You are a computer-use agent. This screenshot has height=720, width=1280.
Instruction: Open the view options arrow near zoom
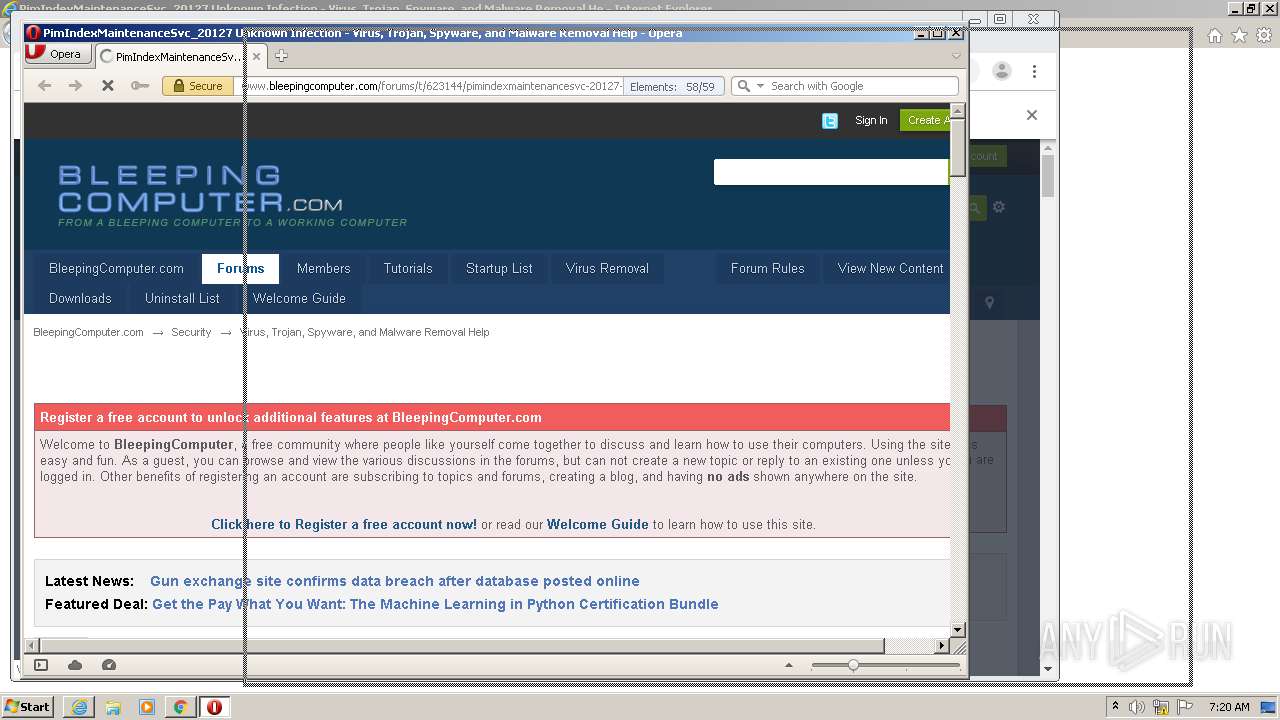(x=788, y=665)
